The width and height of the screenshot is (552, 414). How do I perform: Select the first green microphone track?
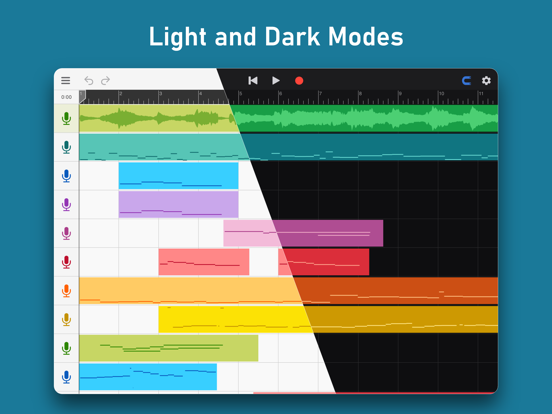(x=67, y=119)
